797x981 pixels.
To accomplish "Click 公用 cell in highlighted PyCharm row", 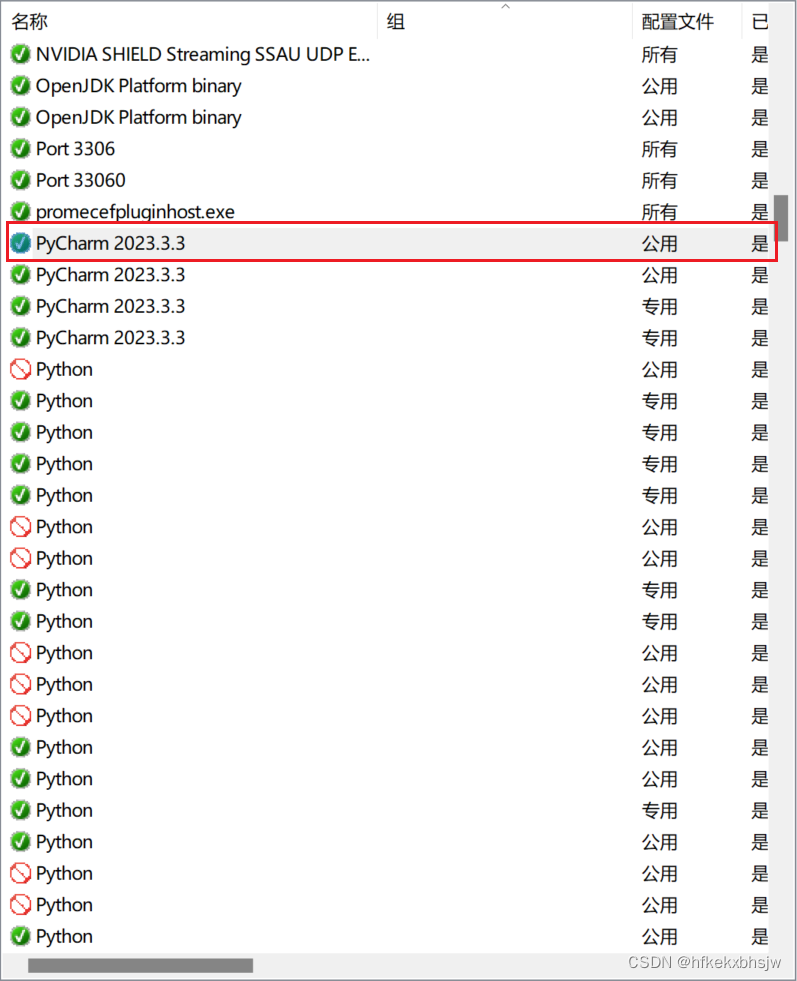I will 659,243.
